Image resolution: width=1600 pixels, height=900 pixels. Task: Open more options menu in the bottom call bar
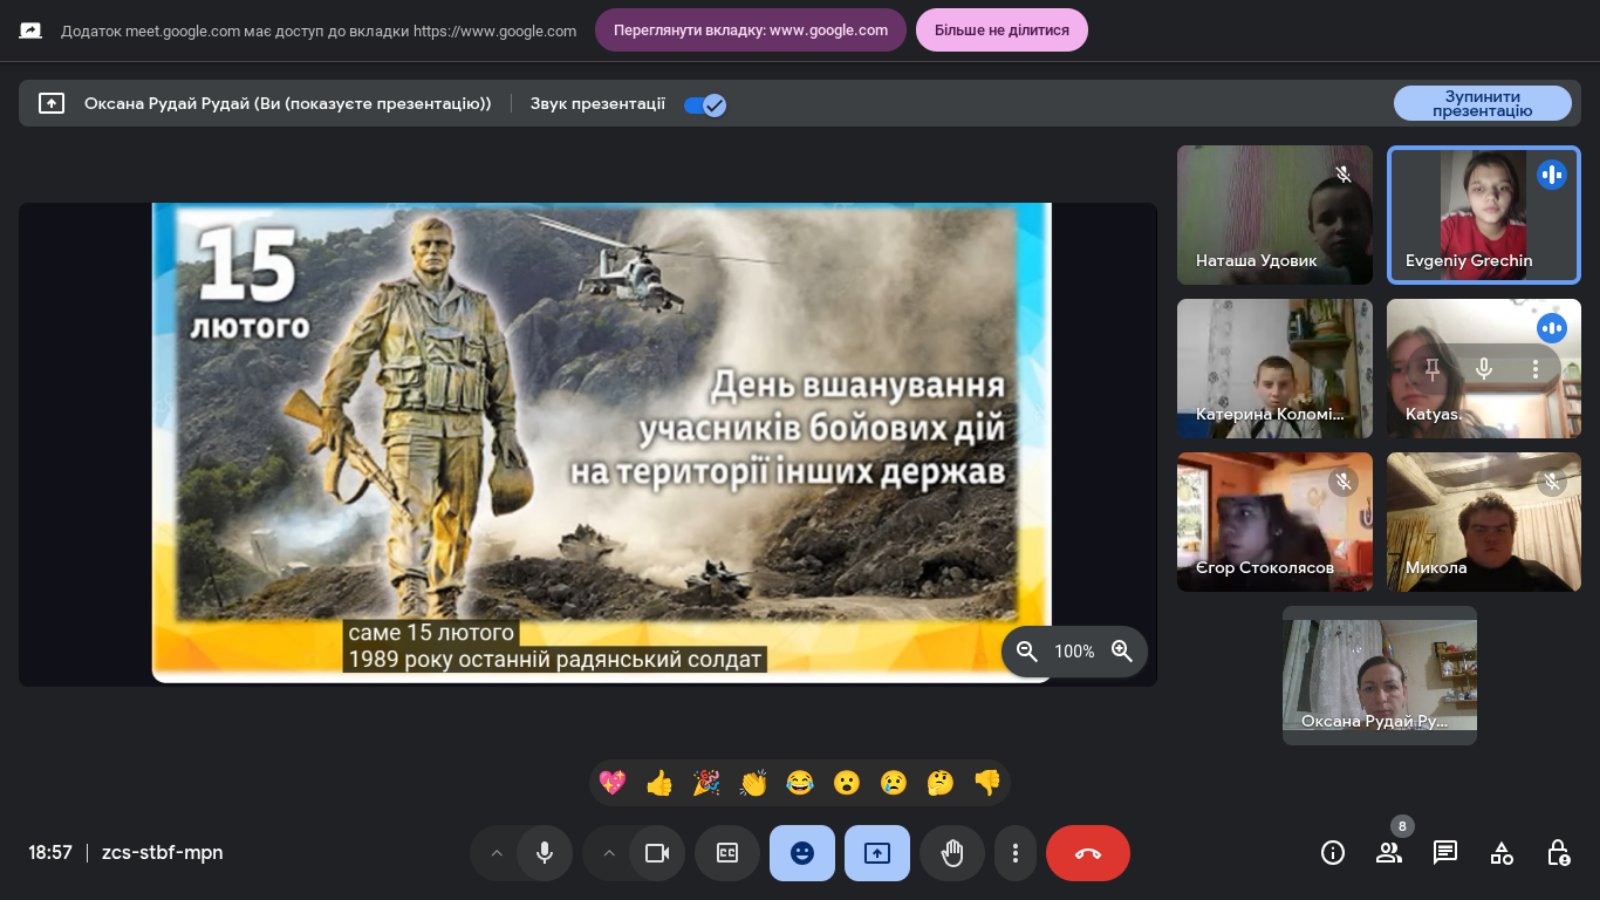pyautogui.click(x=1015, y=853)
